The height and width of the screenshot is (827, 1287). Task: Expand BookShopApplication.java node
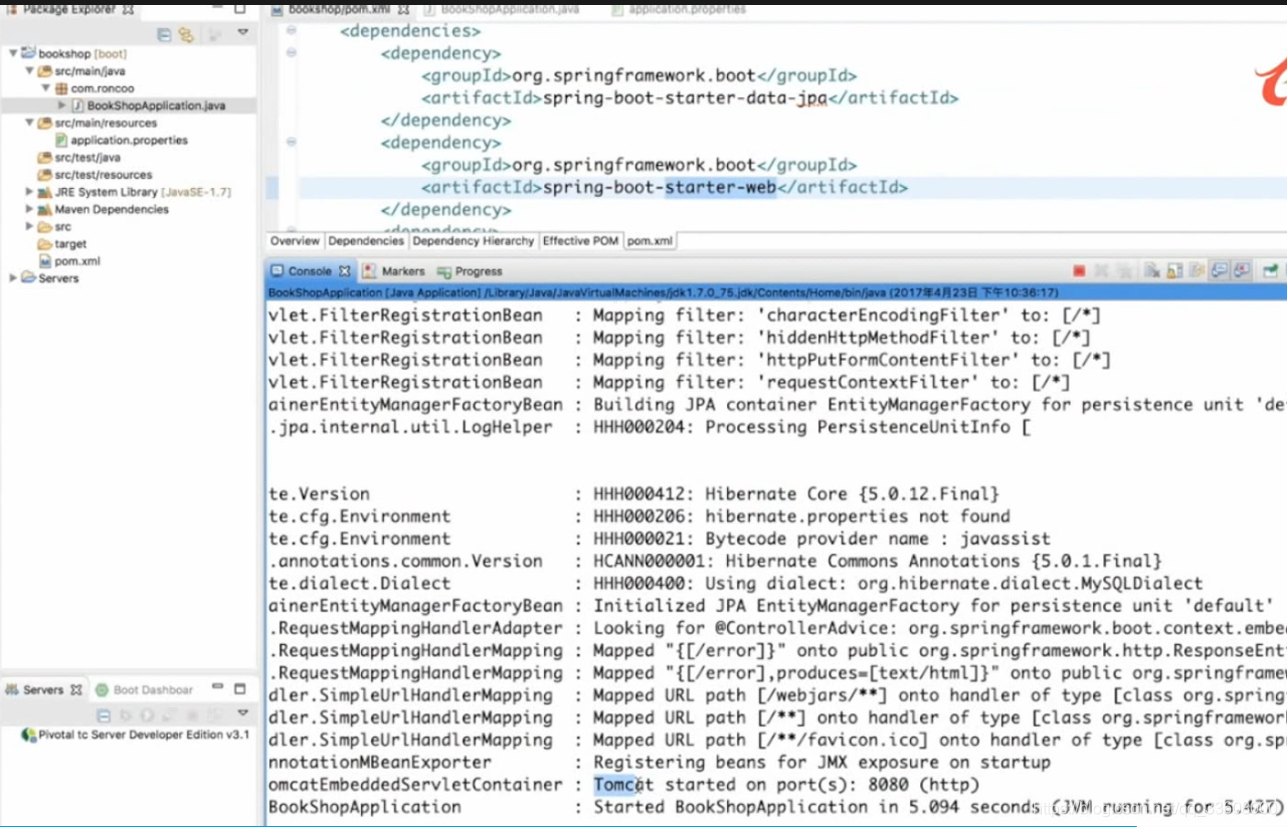pyautogui.click(x=61, y=105)
